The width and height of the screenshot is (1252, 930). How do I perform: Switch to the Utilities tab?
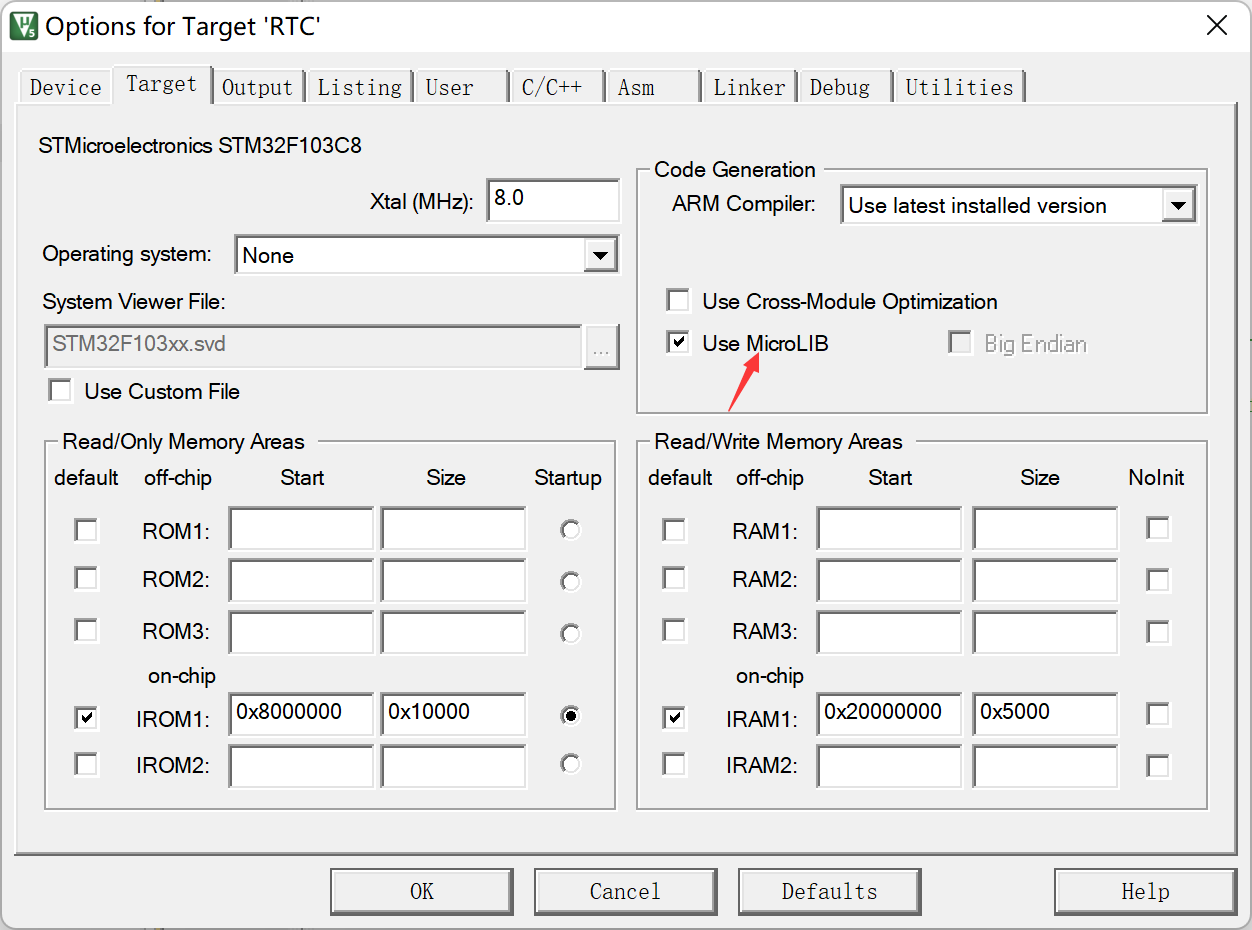[959, 87]
